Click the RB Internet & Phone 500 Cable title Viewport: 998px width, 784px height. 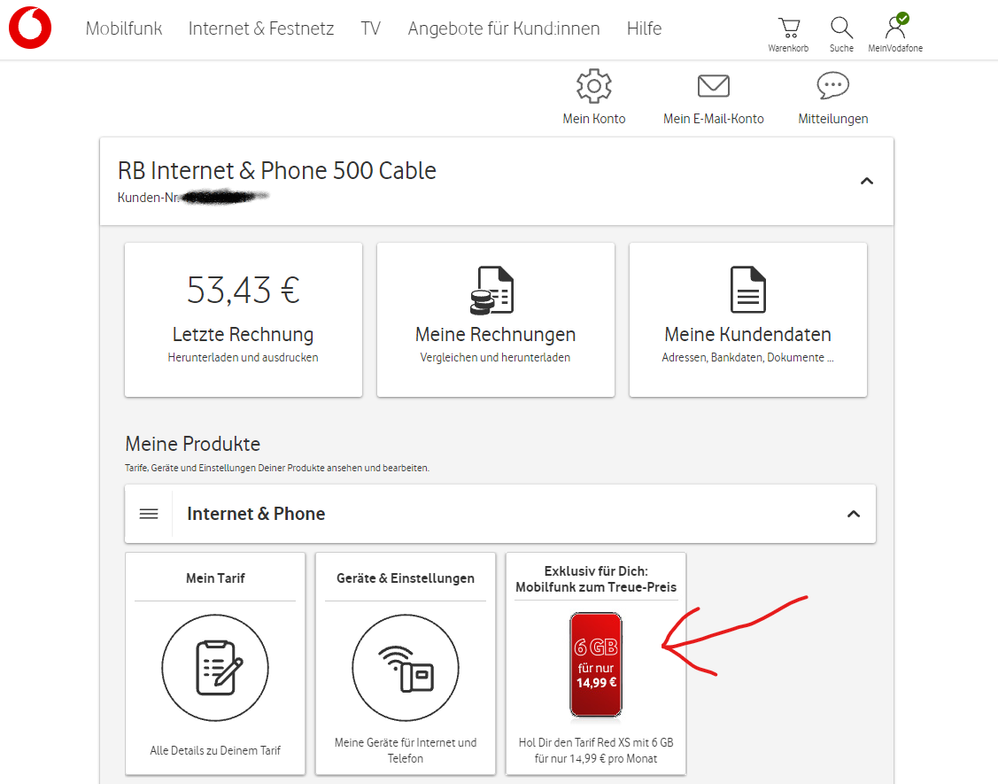[x=277, y=171]
